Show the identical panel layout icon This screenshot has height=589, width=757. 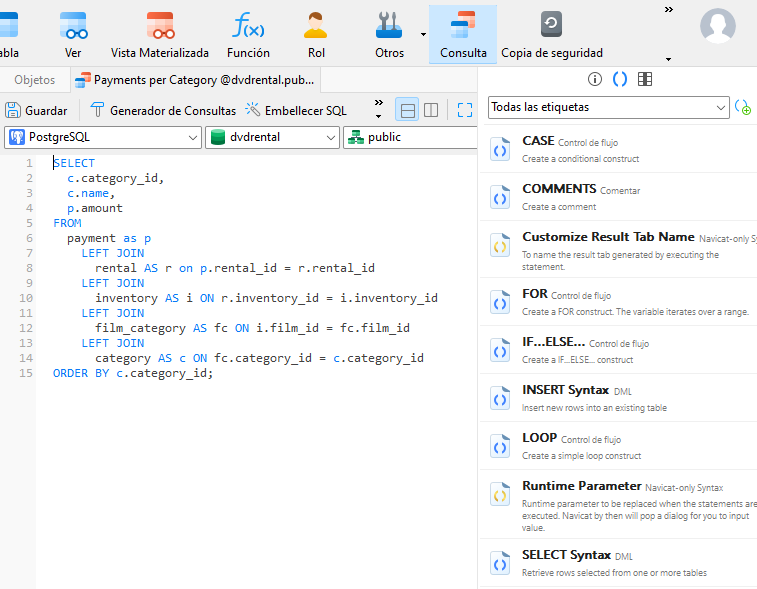(645, 79)
